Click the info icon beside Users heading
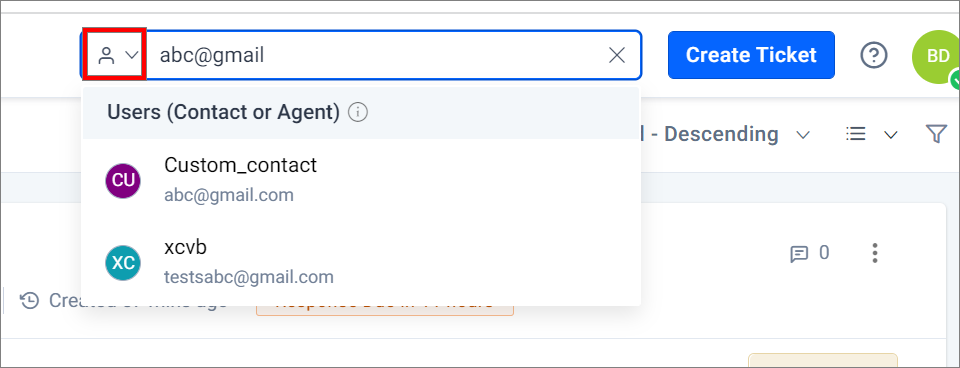960x368 pixels. (358, 112)
